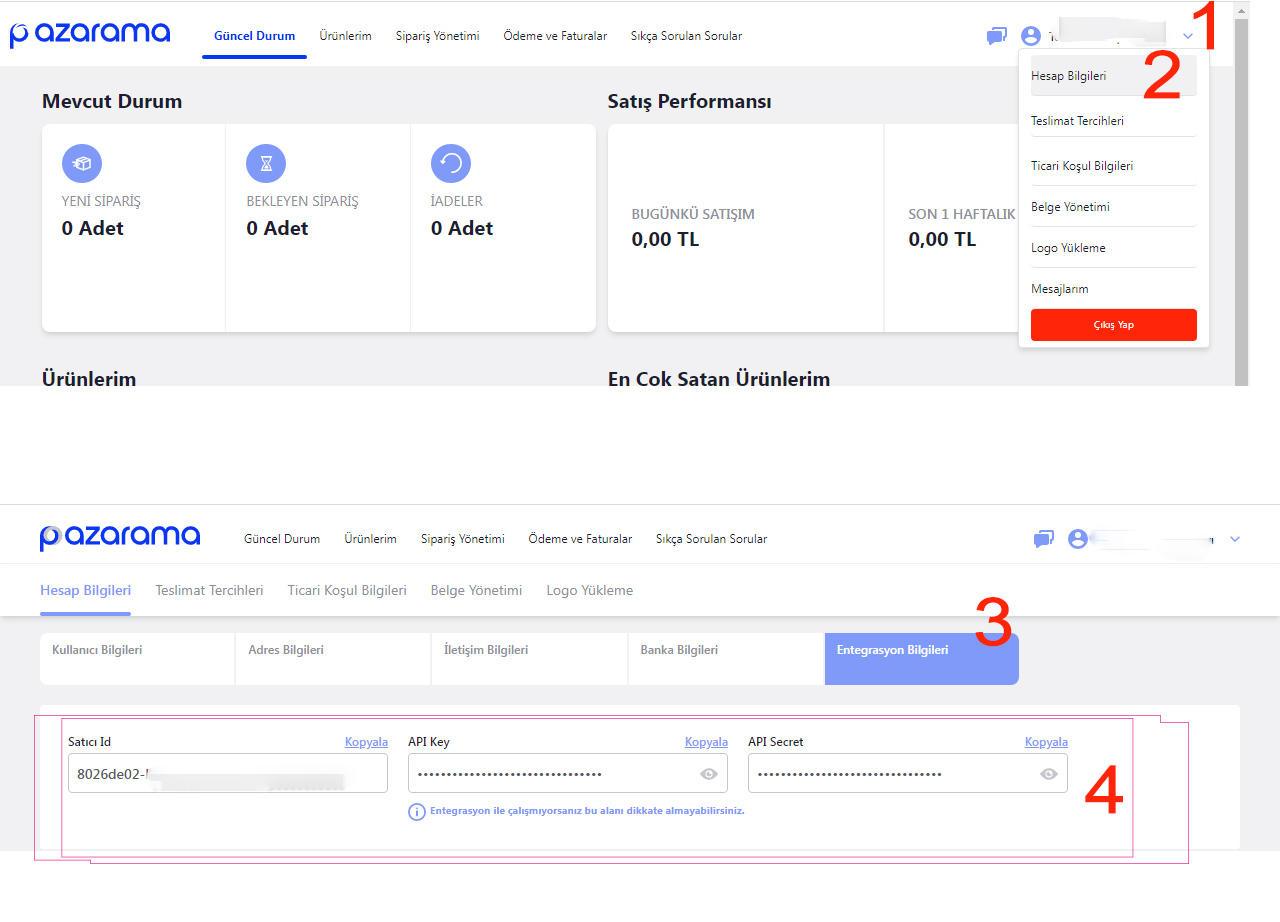Switch to the Logo Yükleme page tab
Viewport: 1280px width, 922px height.
point(590,590)
